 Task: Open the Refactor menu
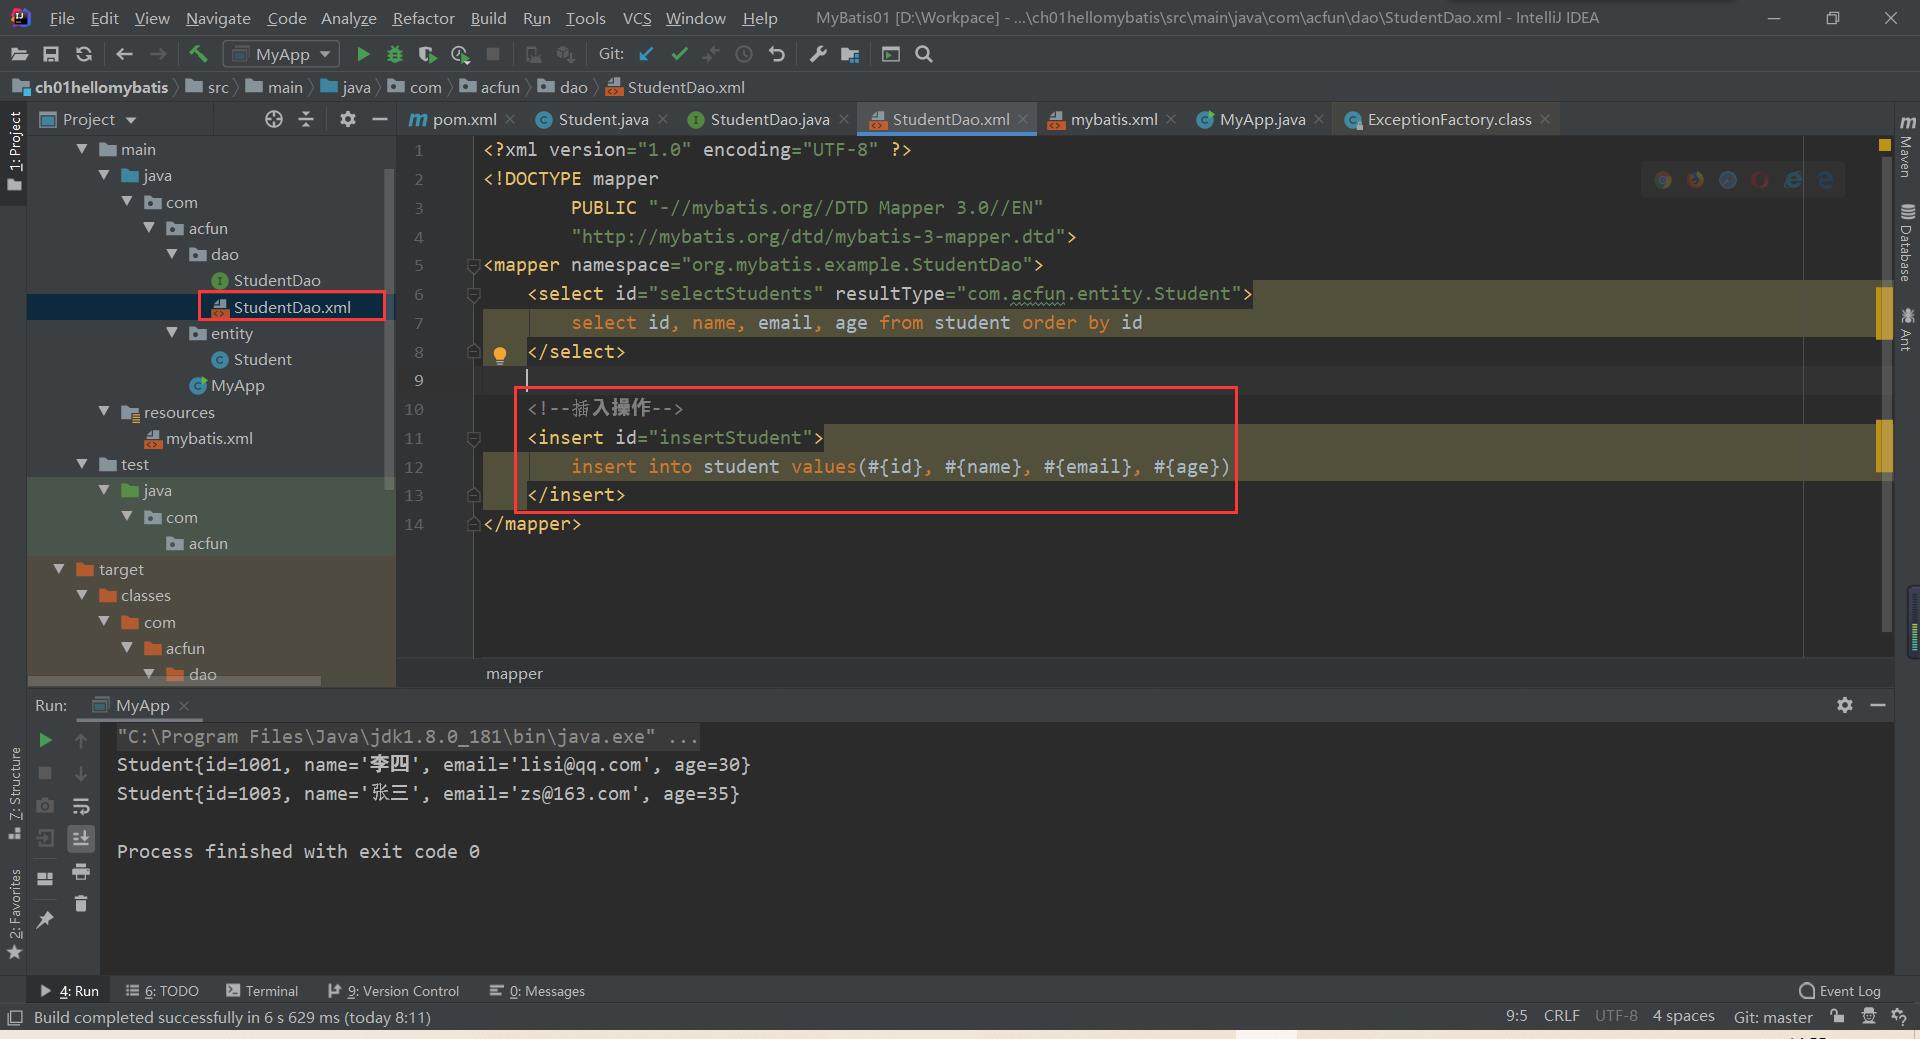[x=423, y=18]
